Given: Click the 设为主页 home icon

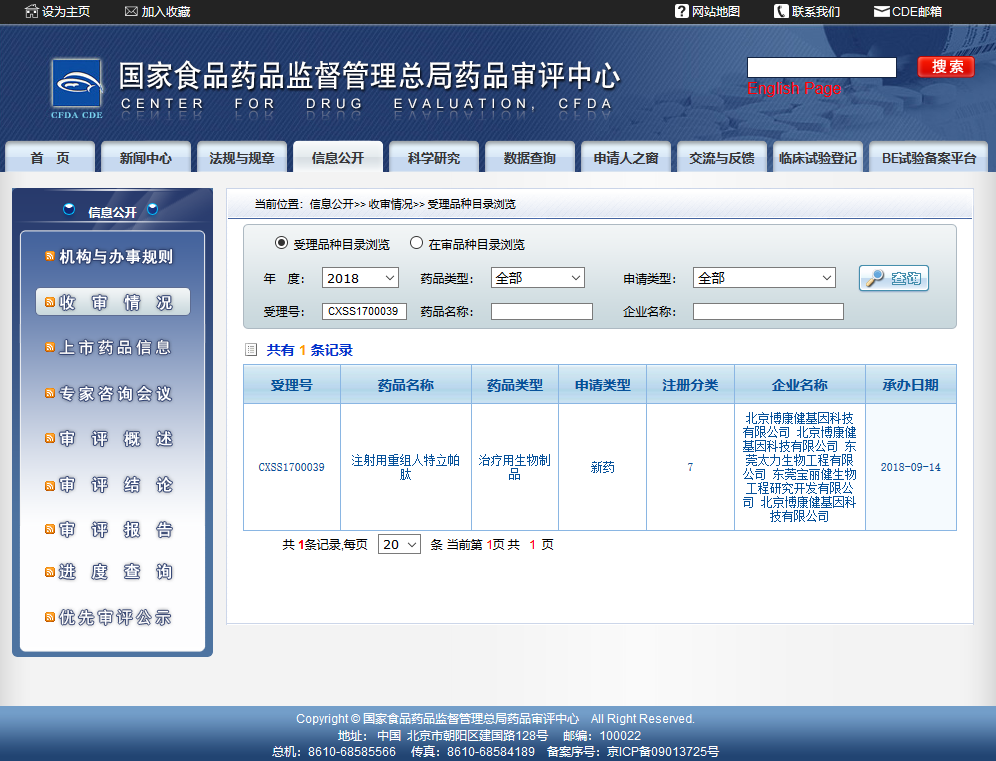Looking at the screenshot, I should (32, 11).
